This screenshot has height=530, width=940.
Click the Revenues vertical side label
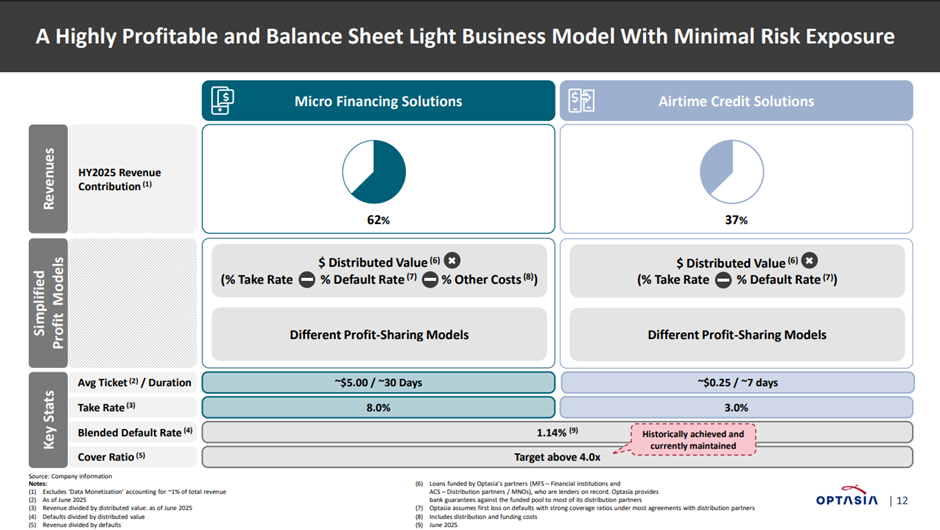coord(52,180)
